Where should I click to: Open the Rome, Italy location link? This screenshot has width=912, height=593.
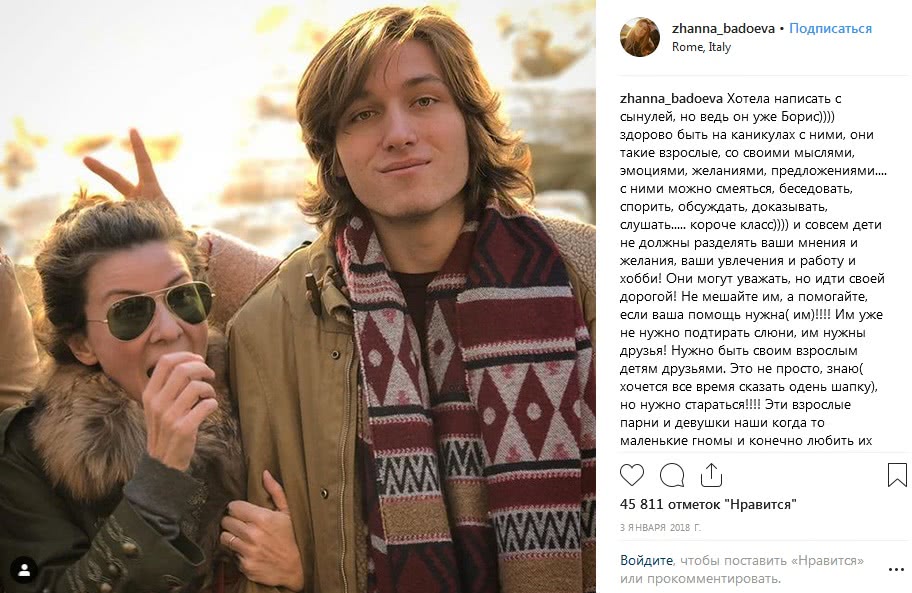pos(701,47)
